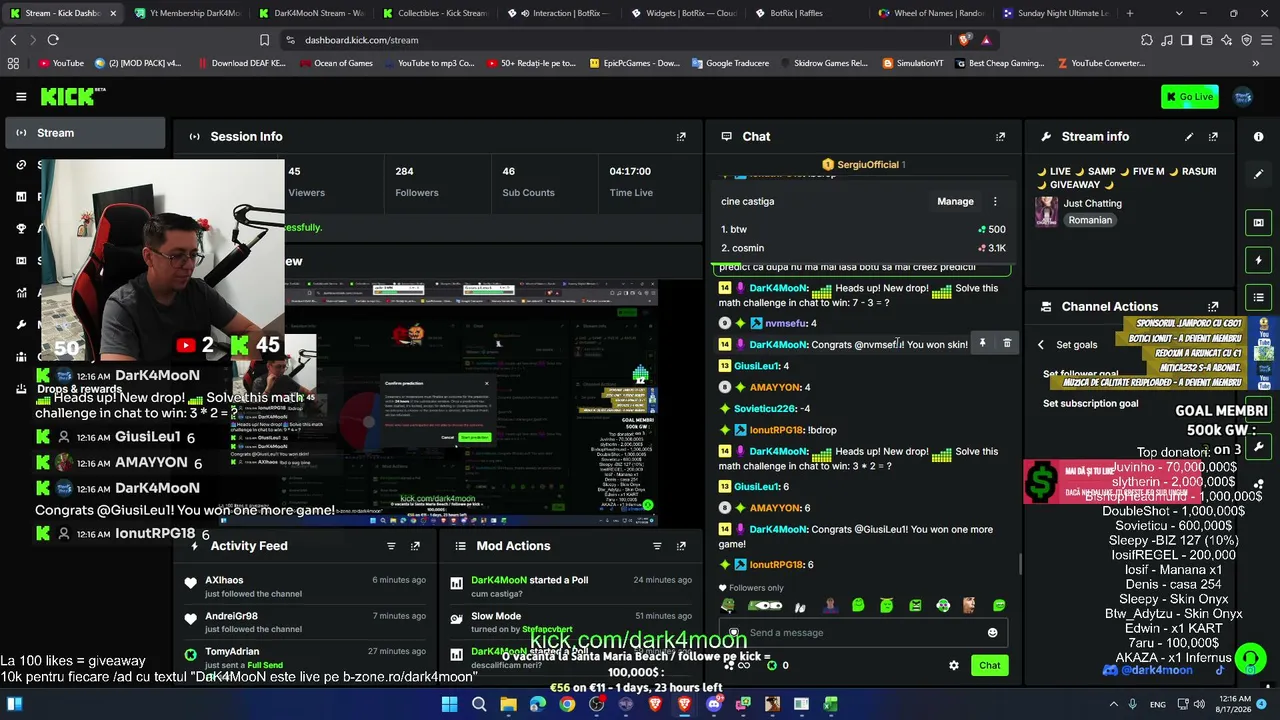Filter the Mod Actions list
Screen dimensions: 1280x720
coord(657,546)
